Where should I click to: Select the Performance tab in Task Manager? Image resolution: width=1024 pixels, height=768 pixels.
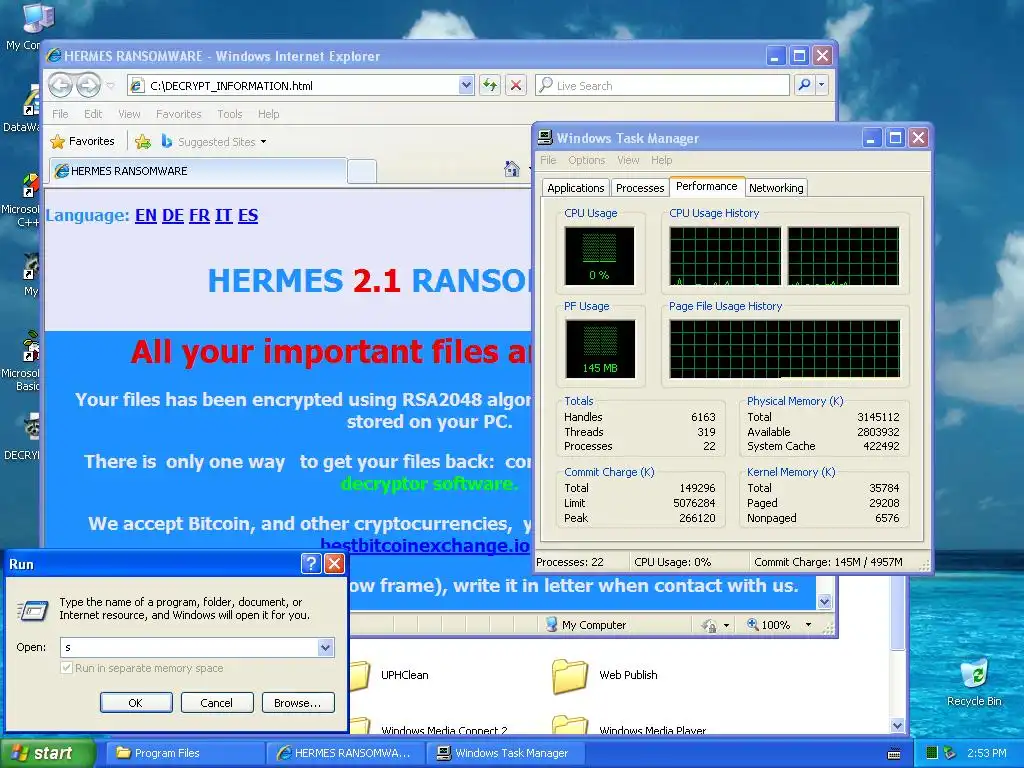[707, 186]
